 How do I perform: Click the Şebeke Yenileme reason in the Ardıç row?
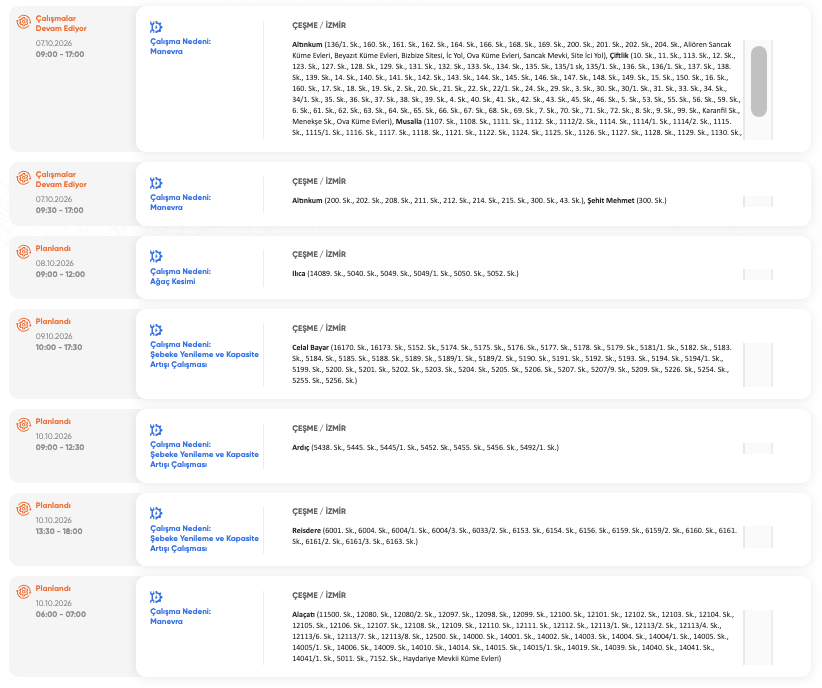tap(204, 454)
